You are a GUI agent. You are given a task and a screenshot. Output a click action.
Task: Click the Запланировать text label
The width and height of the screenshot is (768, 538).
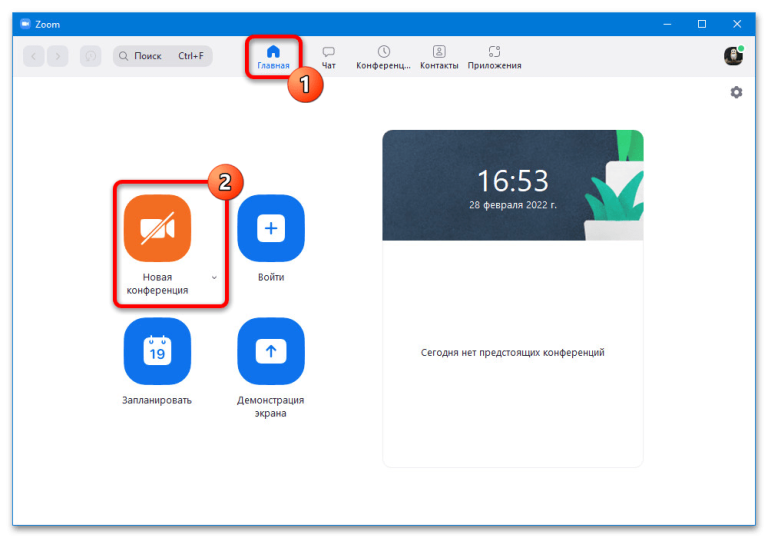(157, 400)
